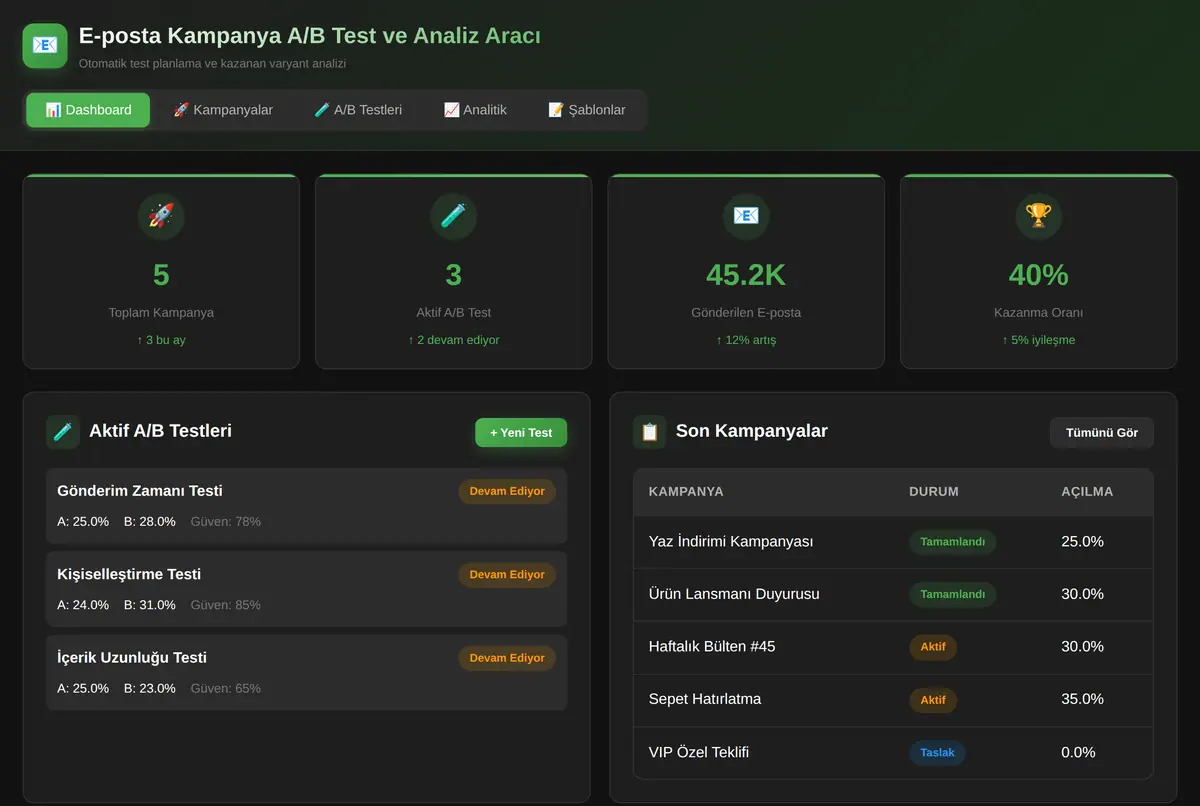
Task: Switch to the Kampanyalar tab
Action: (223, 110)
